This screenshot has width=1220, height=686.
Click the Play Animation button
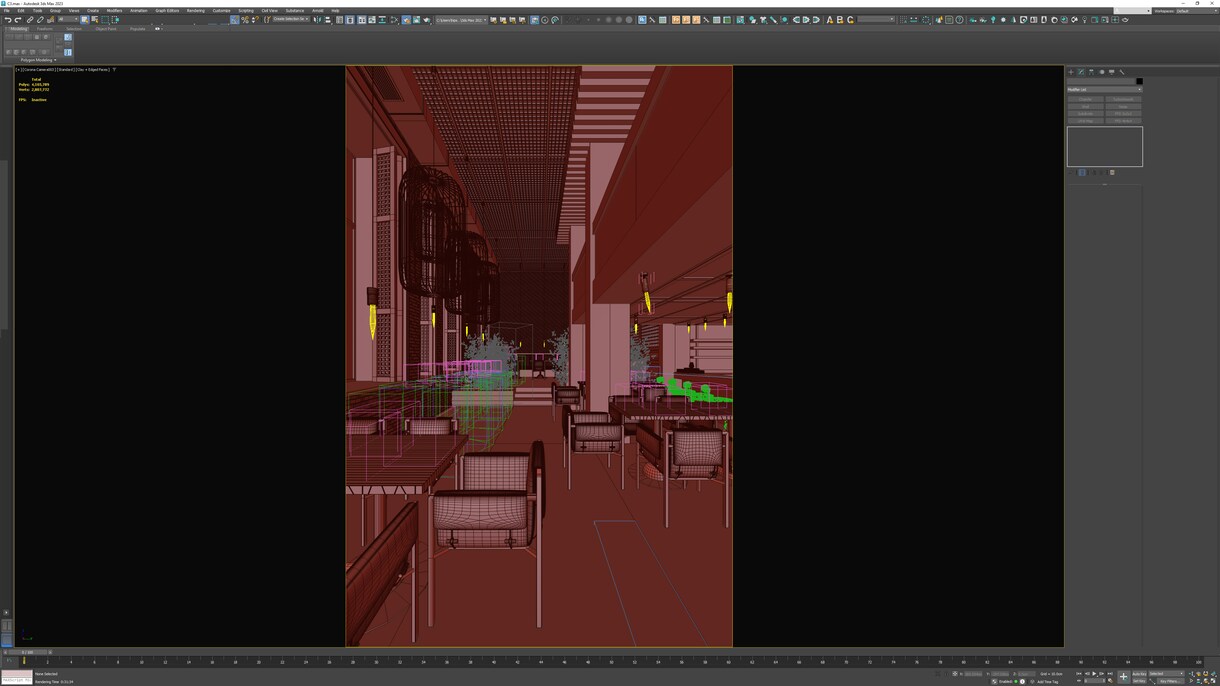click(x=1094, y=674)
